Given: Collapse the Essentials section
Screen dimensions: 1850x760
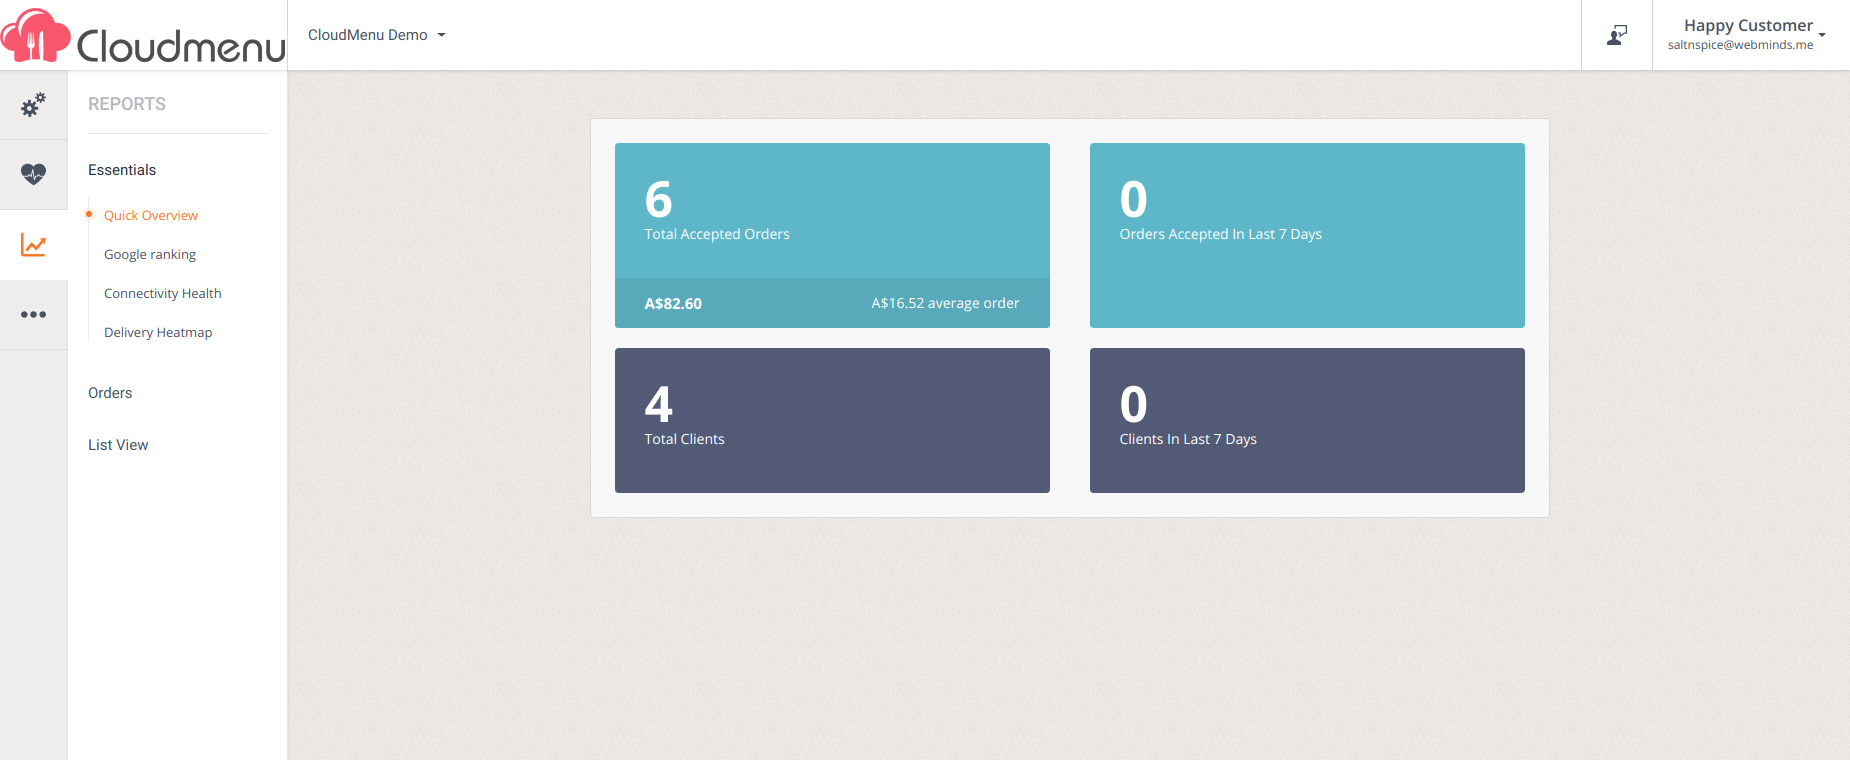Looking at the screenshot, I should (x=122, y=170).
